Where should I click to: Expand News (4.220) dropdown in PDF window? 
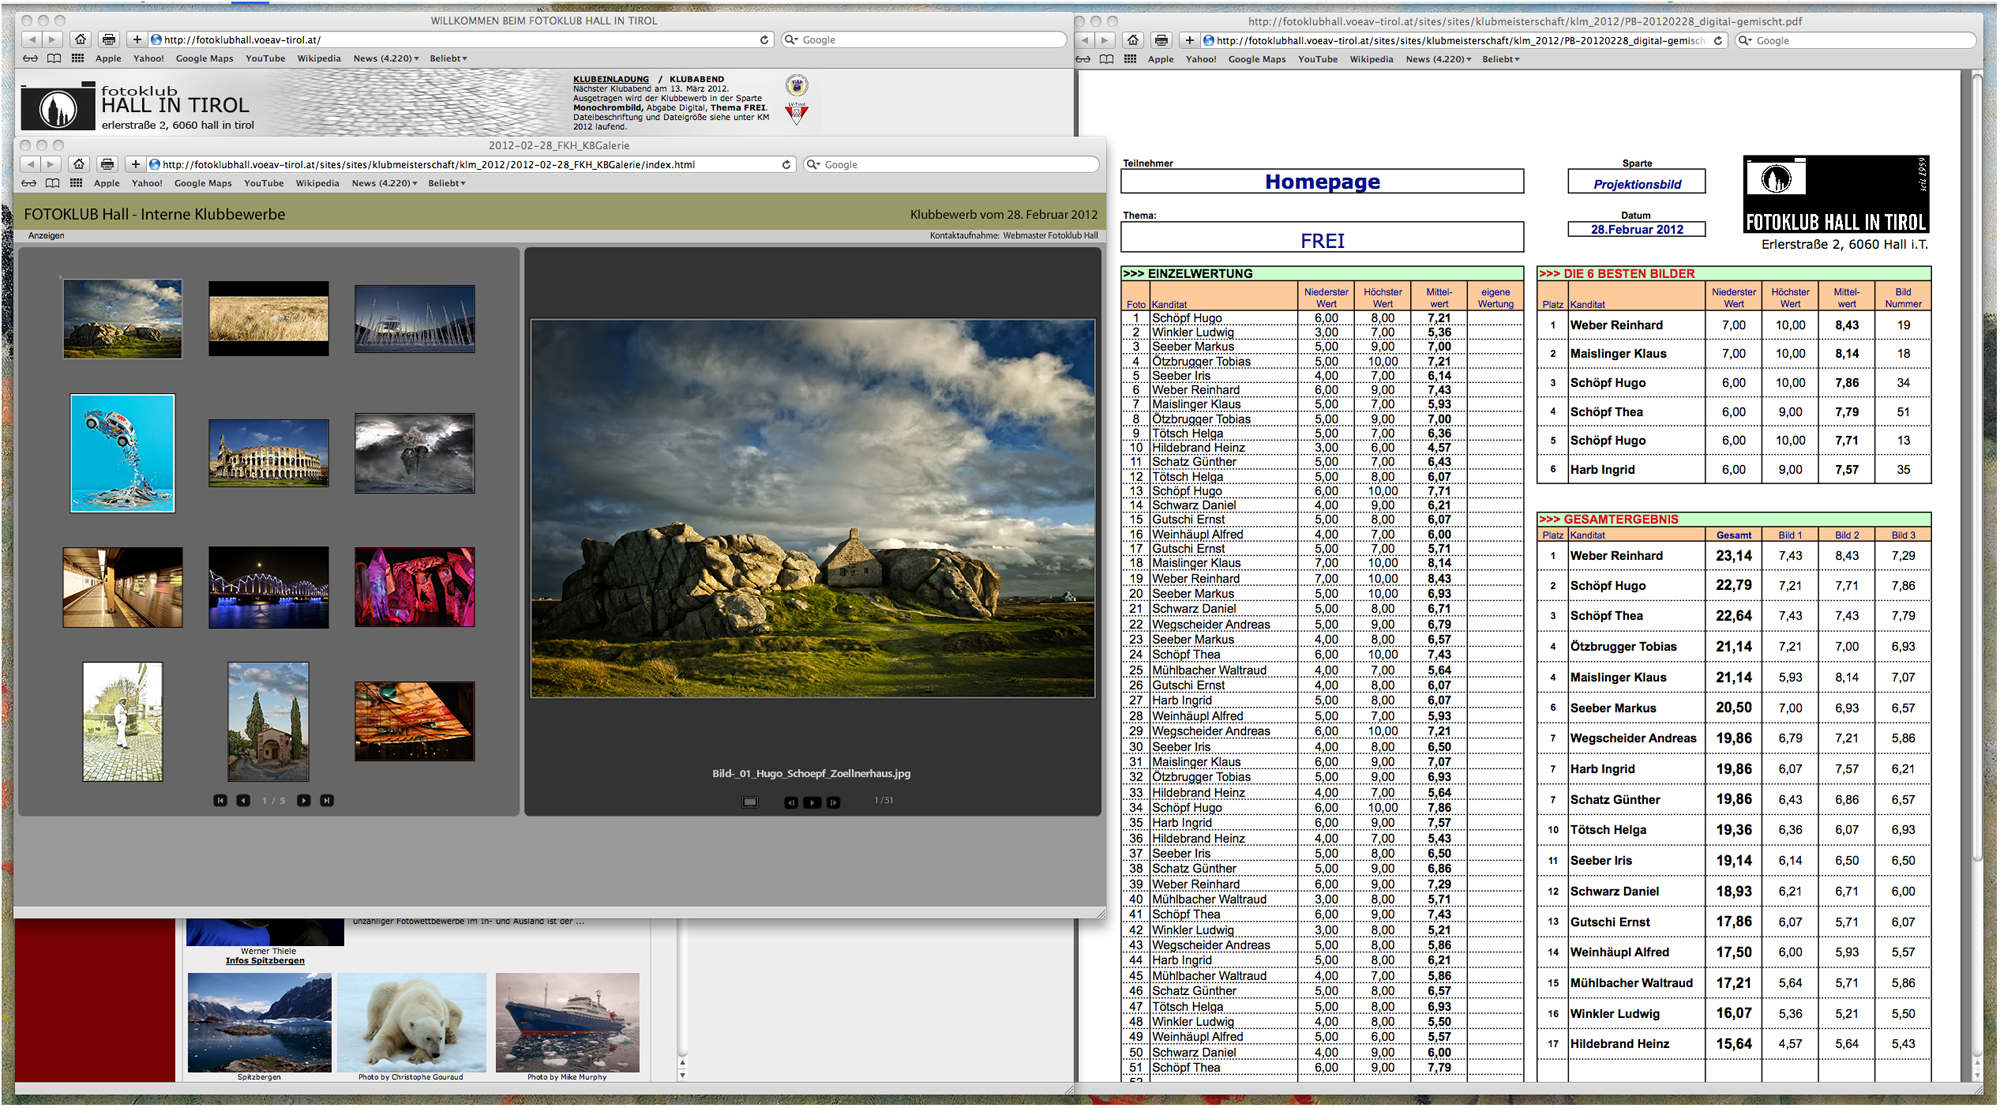(1439, 59)
